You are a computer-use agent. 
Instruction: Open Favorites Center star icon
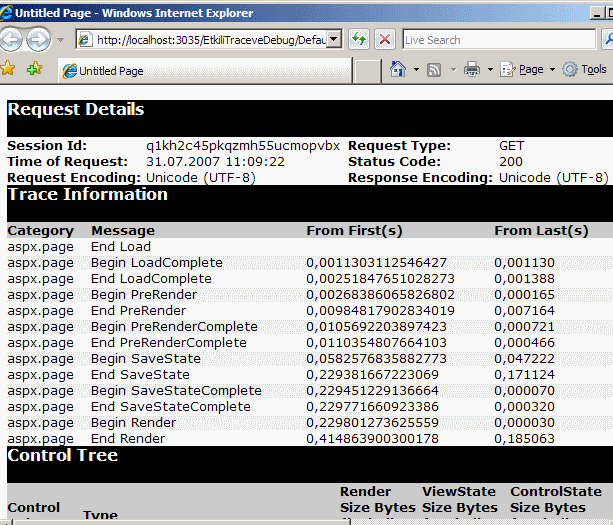tap(9, 69)
